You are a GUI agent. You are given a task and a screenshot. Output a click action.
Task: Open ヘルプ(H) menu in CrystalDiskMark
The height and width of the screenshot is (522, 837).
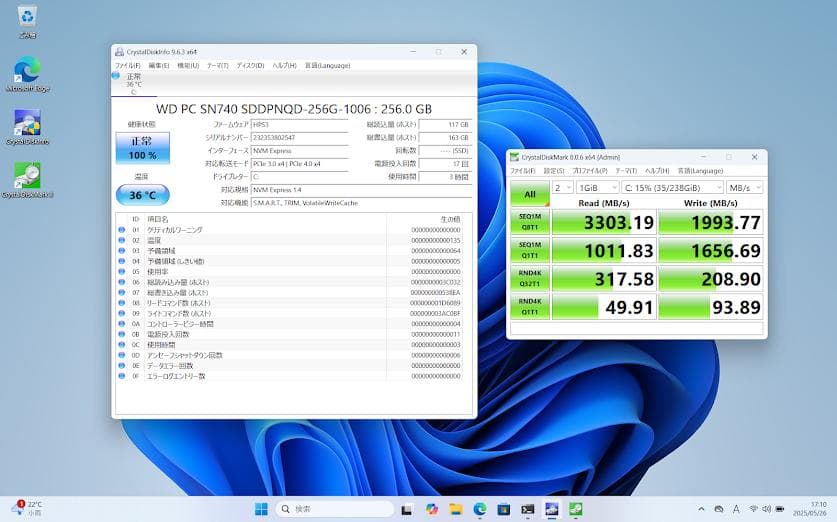point(657,171)
